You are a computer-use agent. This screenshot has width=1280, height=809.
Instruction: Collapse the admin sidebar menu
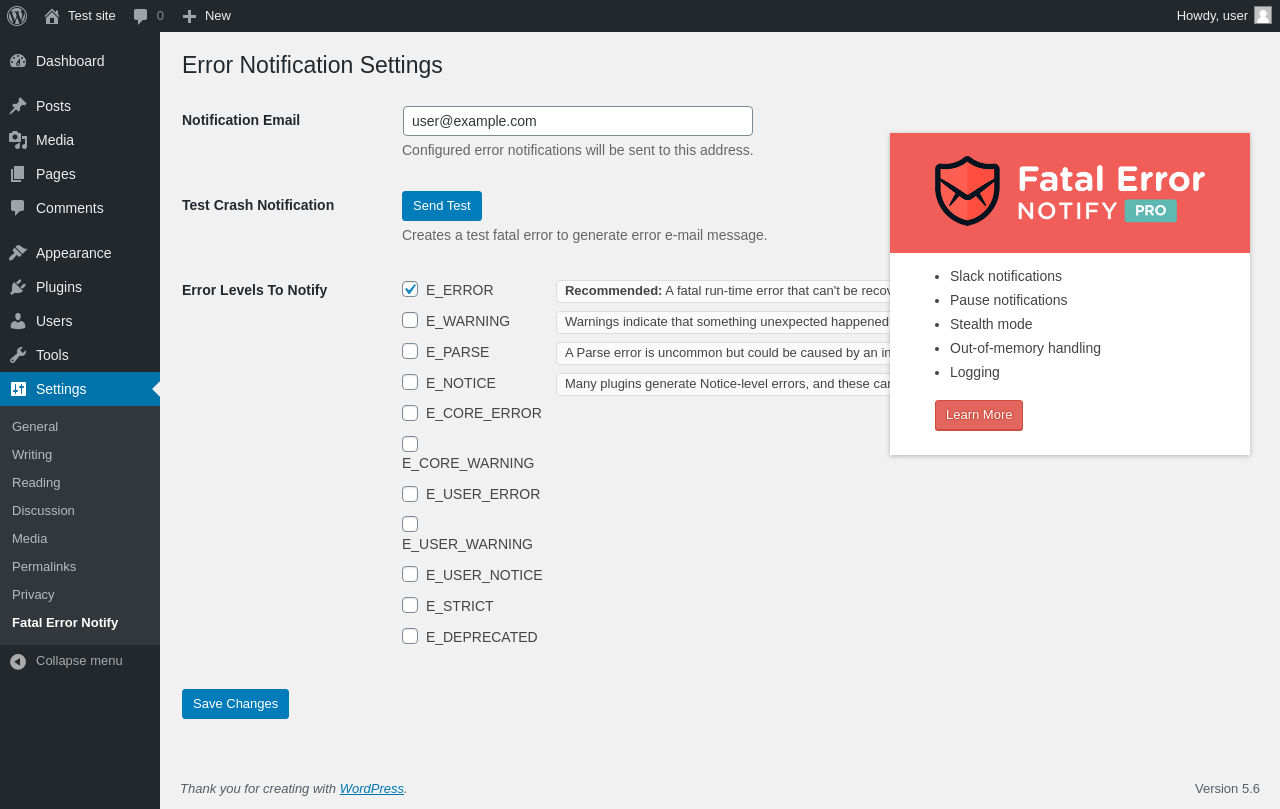click(x=66, y=661)
